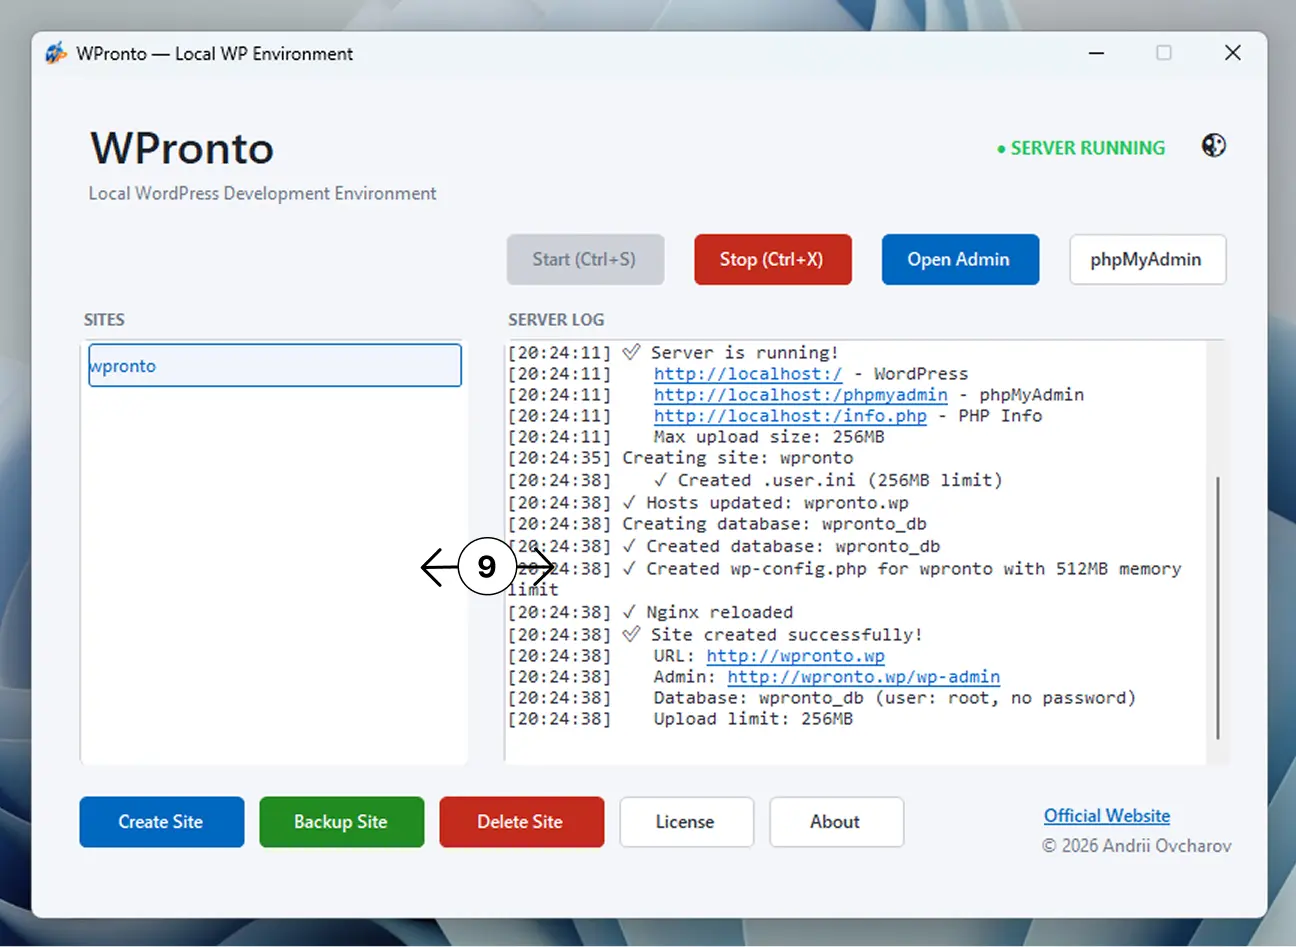Viewport: 1296px width, 947px height.
Task: Select the "Created wp-config.php for wpronto" log line
Action: click(845, 579)
